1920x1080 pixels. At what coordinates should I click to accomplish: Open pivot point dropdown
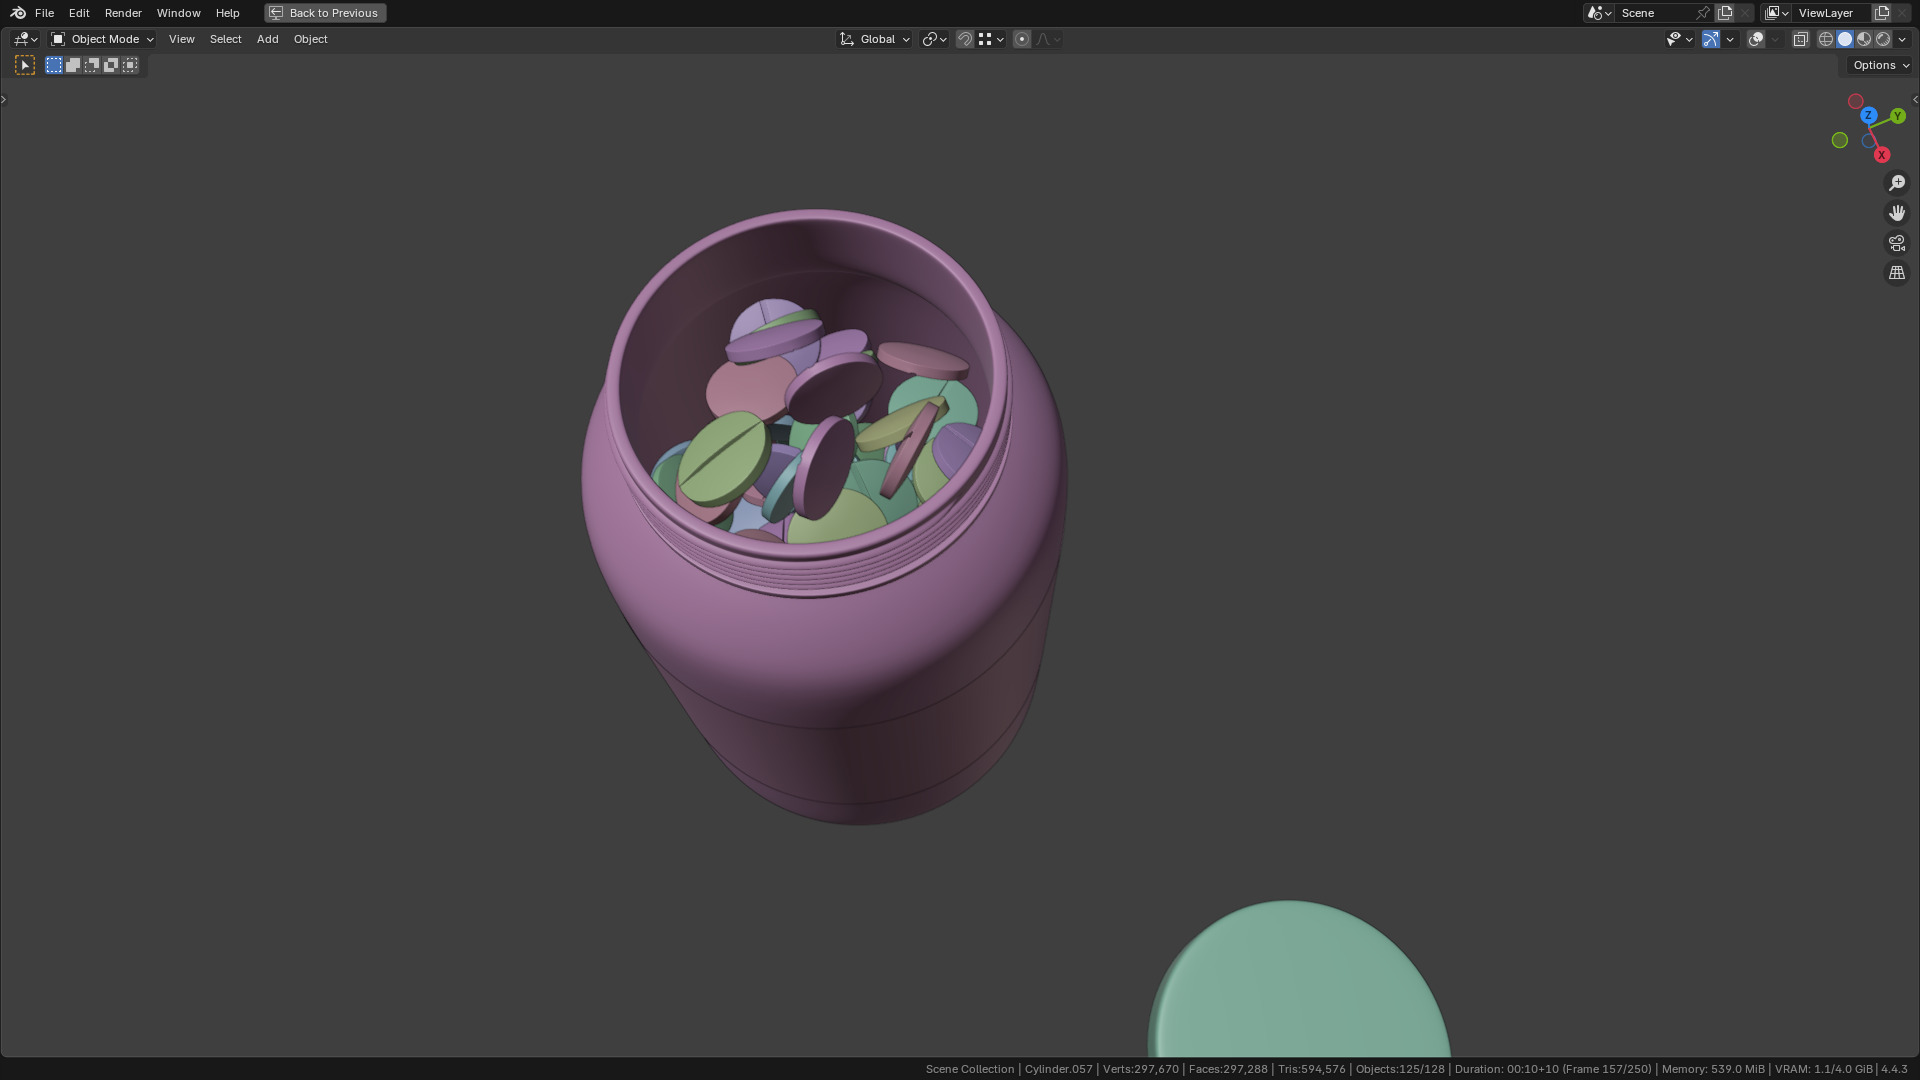click(x=934, y=39)
